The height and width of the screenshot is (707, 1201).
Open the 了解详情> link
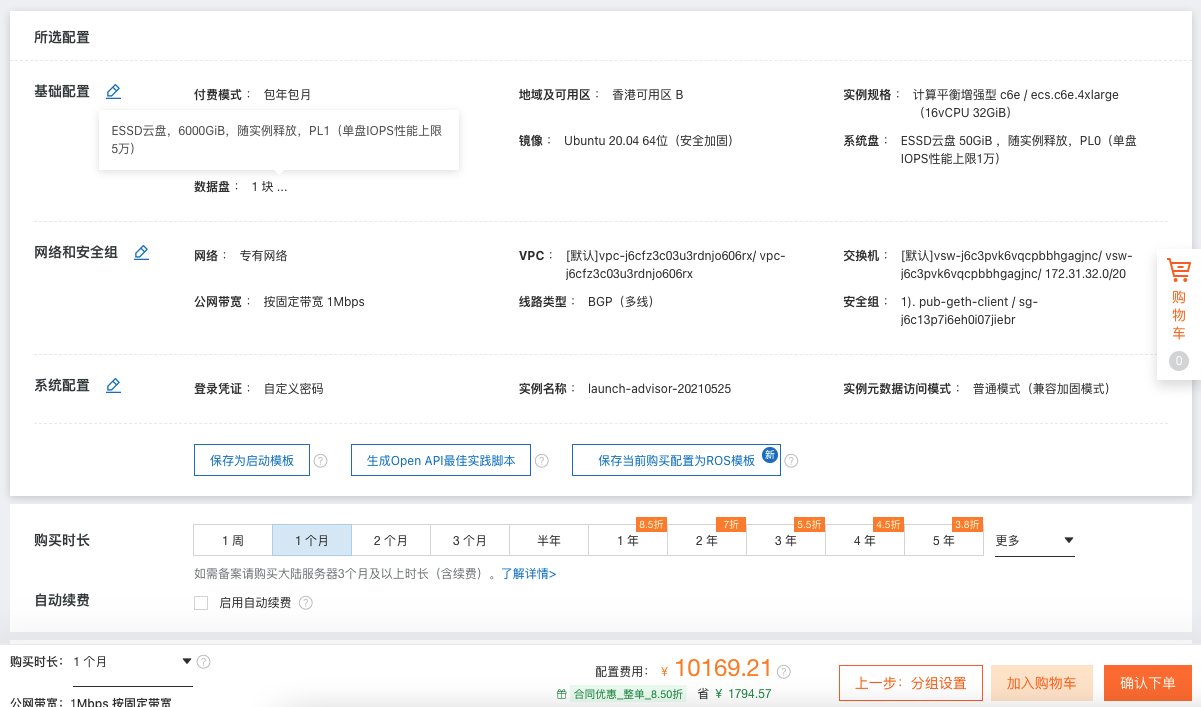529,574
